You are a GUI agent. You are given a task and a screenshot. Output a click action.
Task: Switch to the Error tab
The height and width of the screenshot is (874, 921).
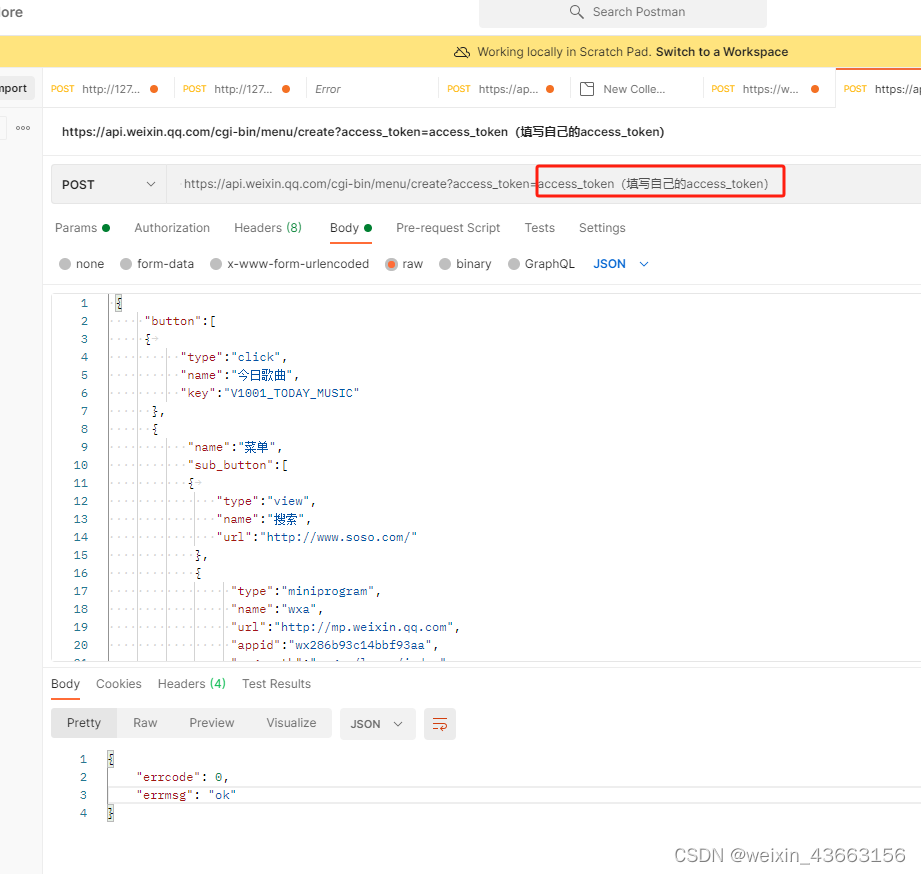click(x=372, y=89)
